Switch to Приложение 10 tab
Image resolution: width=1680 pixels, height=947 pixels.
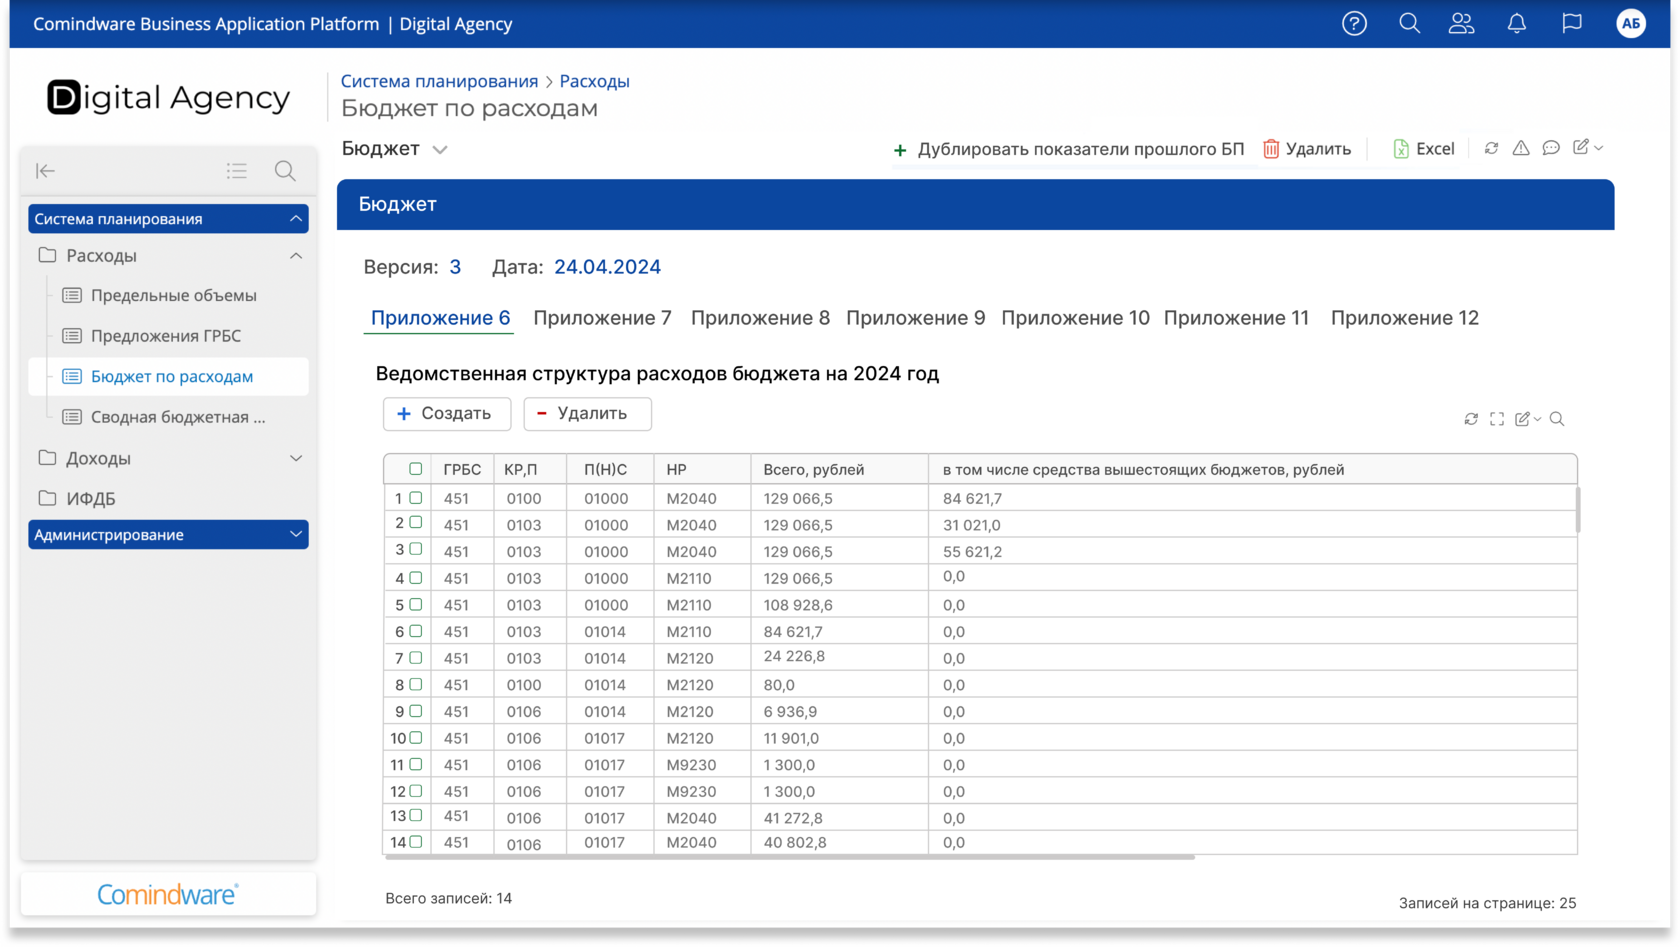pos(1075,318)
